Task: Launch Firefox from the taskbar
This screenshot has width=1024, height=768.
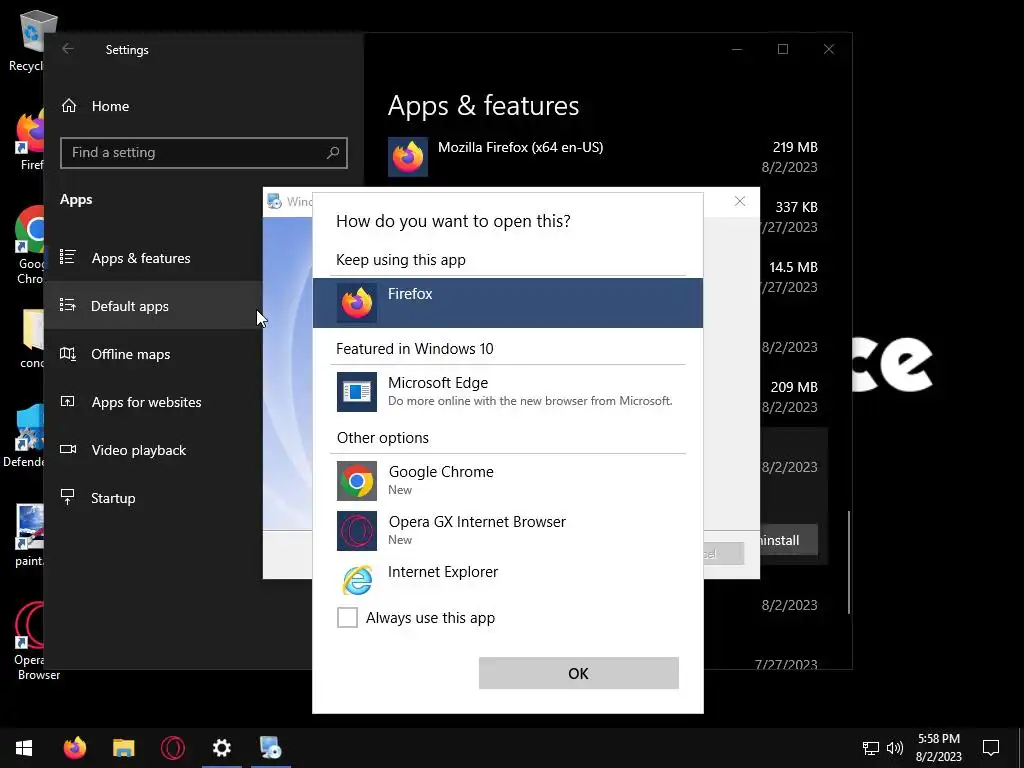Action: [74, 748]
